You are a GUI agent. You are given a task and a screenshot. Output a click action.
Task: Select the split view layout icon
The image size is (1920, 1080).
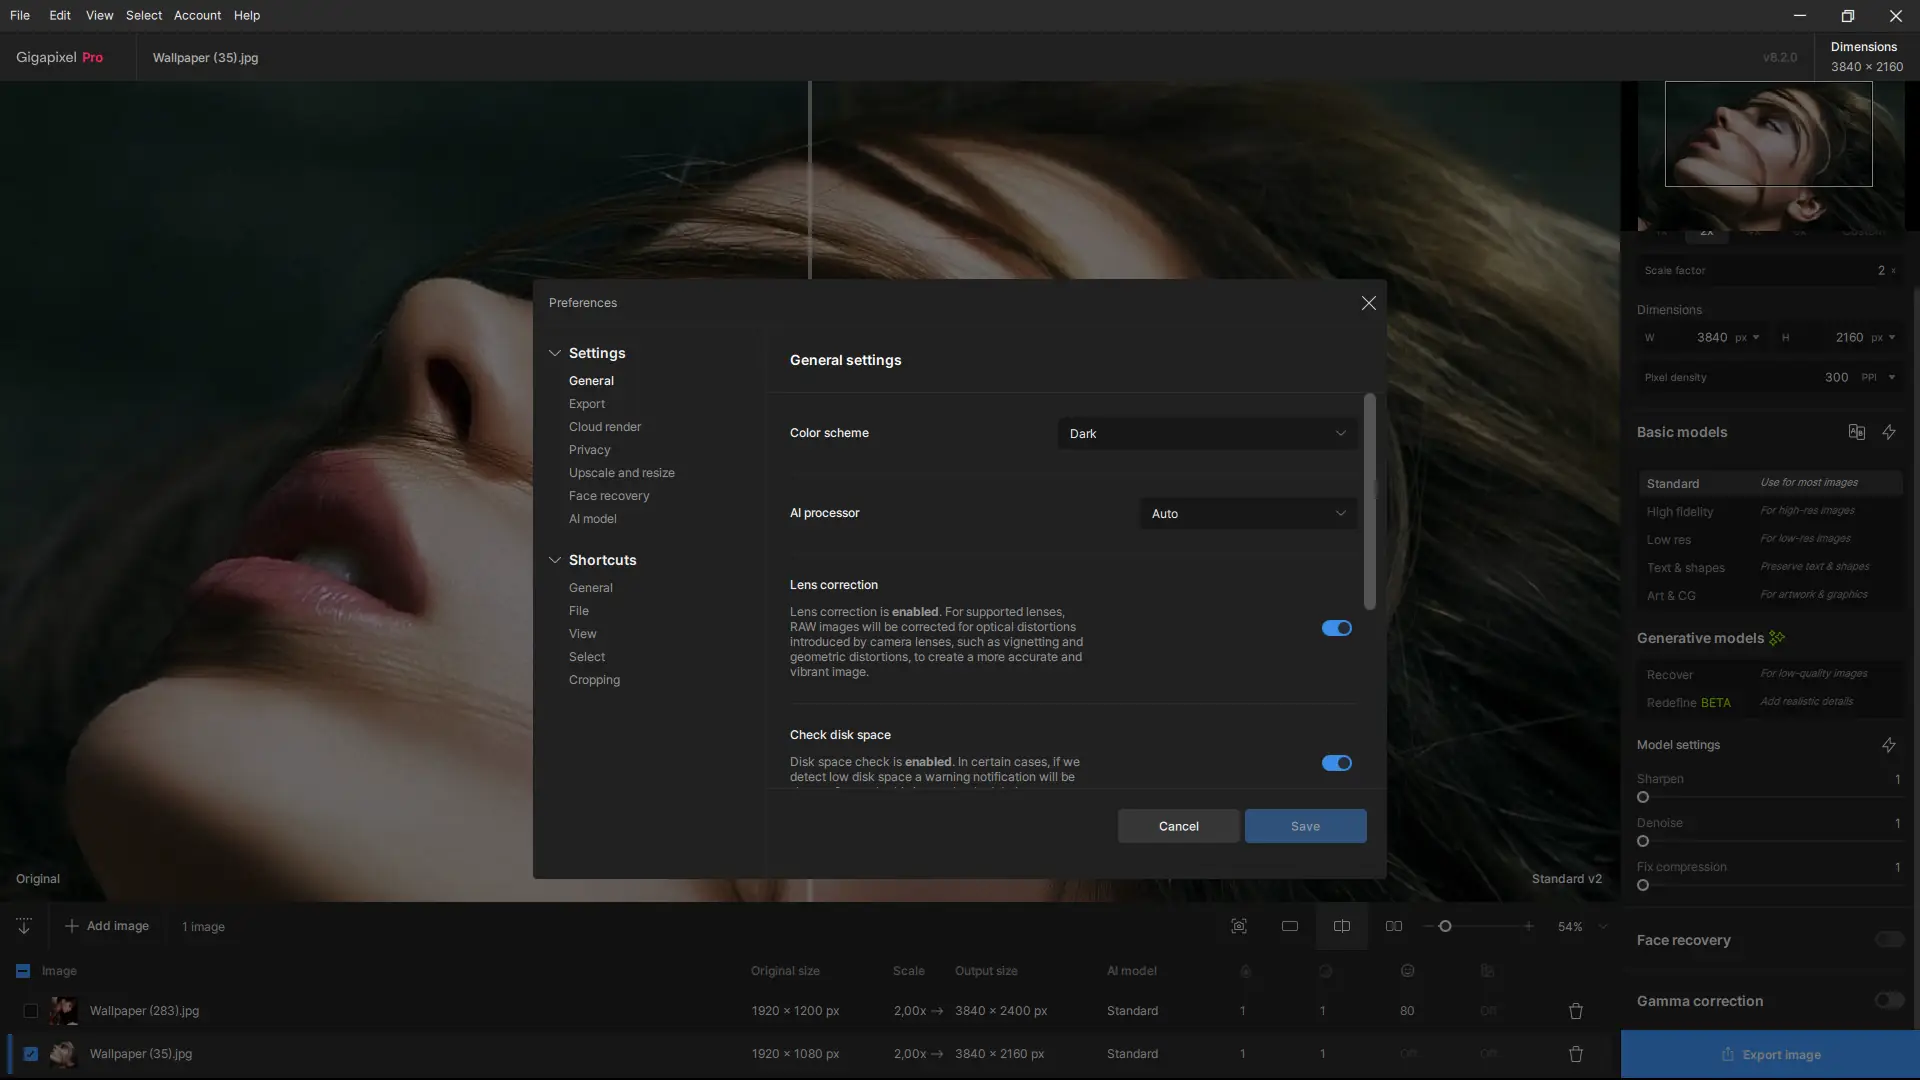coord(1342,926)
